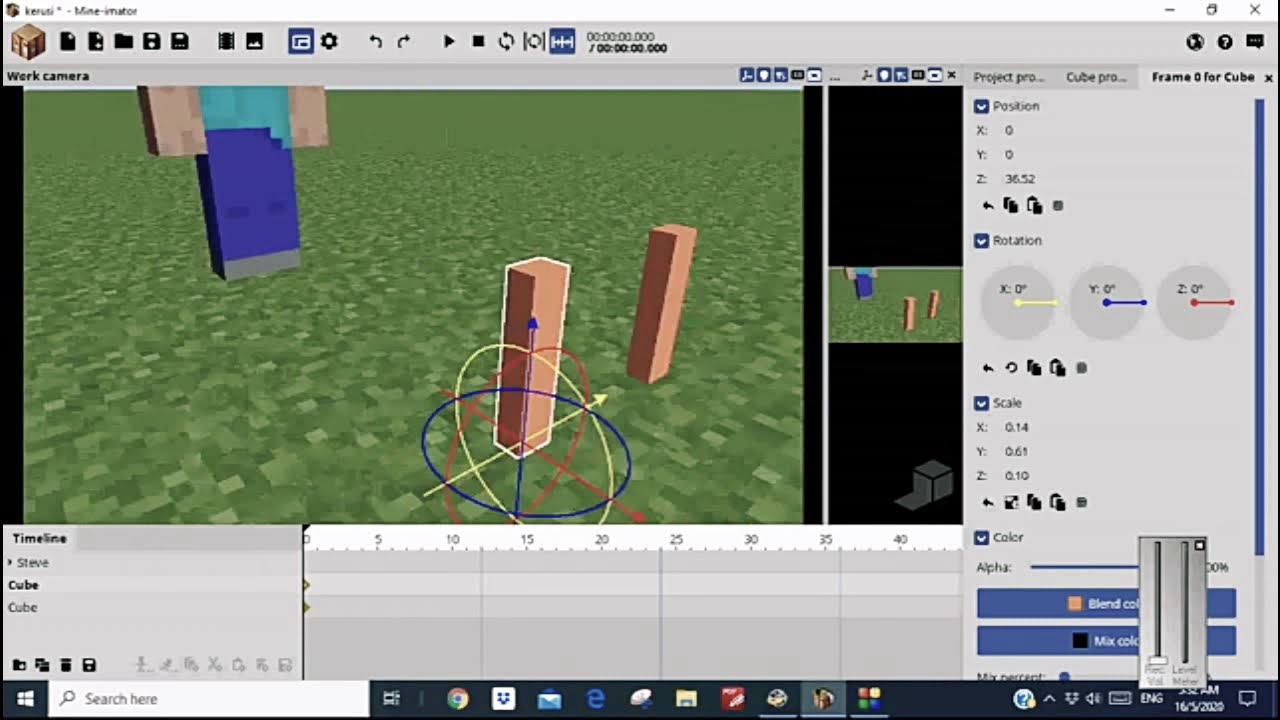1280x720 pixels.
Task: Select the bold Cube timeline row
Action: click(152, 585)
